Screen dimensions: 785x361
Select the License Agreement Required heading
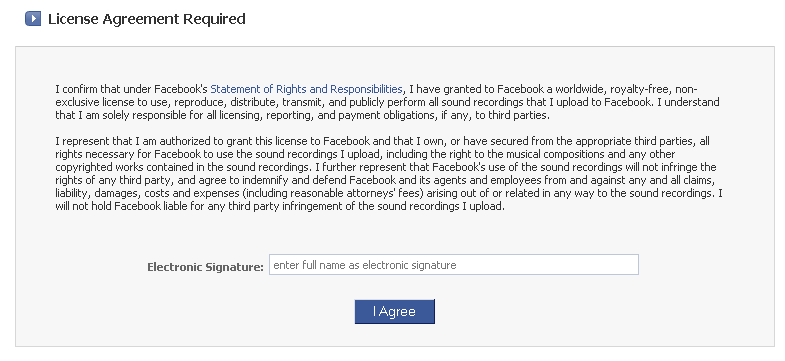tap(147, 19)
